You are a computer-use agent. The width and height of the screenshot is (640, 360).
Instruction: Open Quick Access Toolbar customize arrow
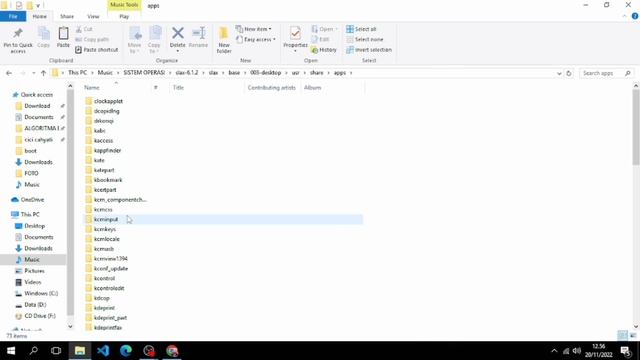point(38,5)
